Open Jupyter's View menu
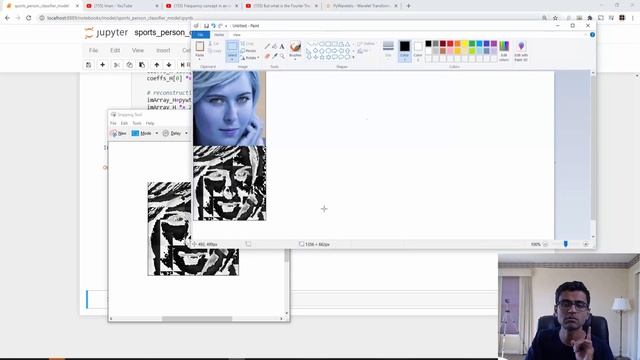The image size is (640, 360). [x=138, y=50]
